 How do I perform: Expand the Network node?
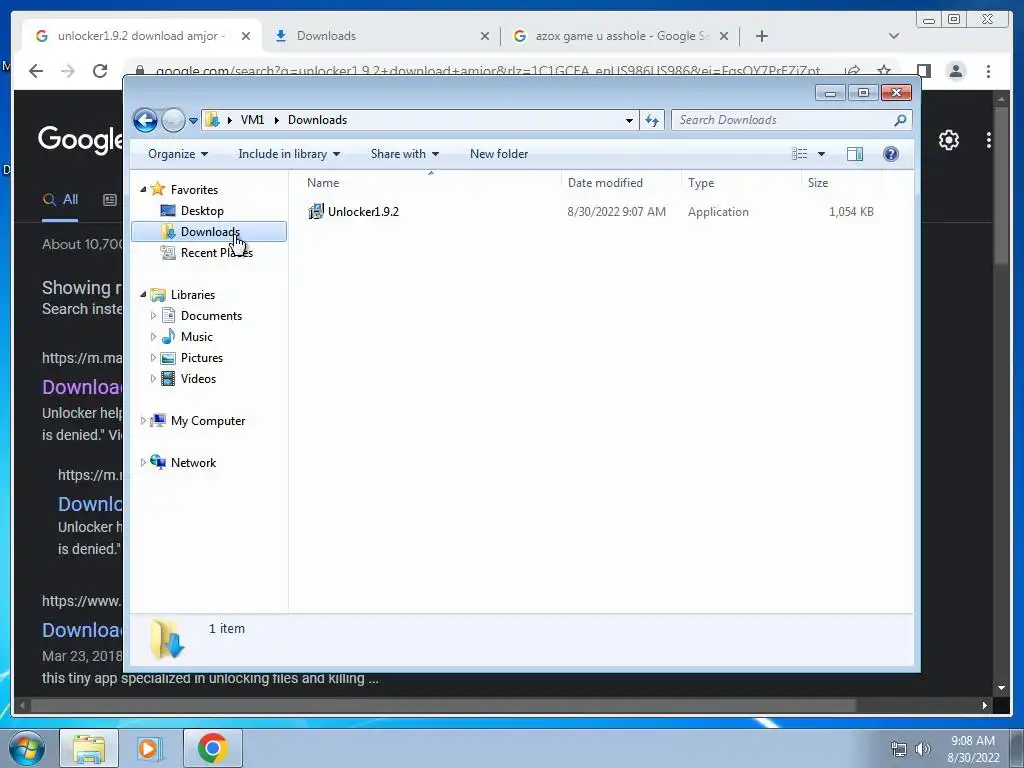point(143,463)
